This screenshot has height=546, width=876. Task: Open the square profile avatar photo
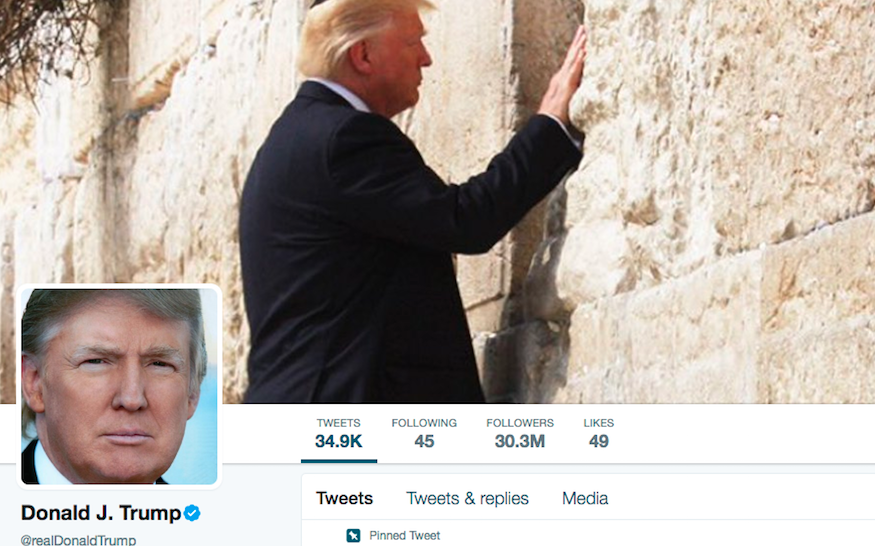pyautogui.click(x=120, y=386)
